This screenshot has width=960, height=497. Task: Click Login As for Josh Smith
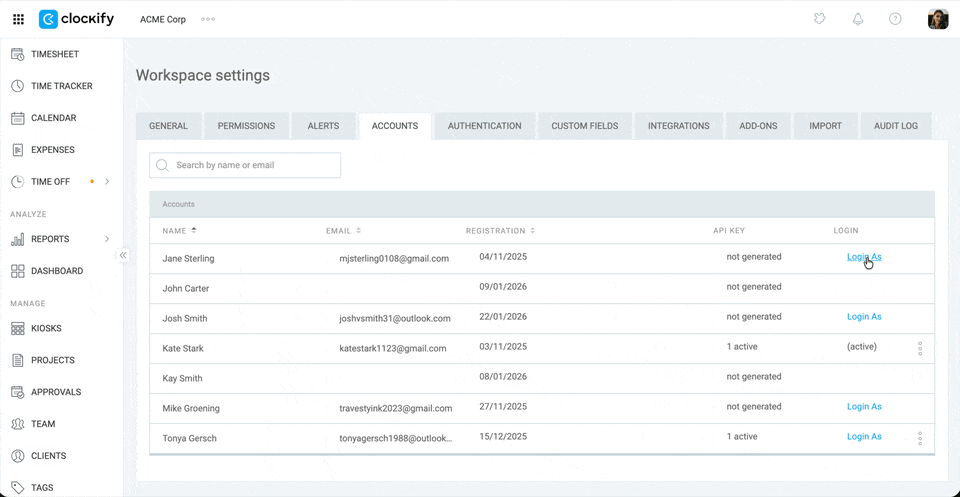click(x=863, y=317)
